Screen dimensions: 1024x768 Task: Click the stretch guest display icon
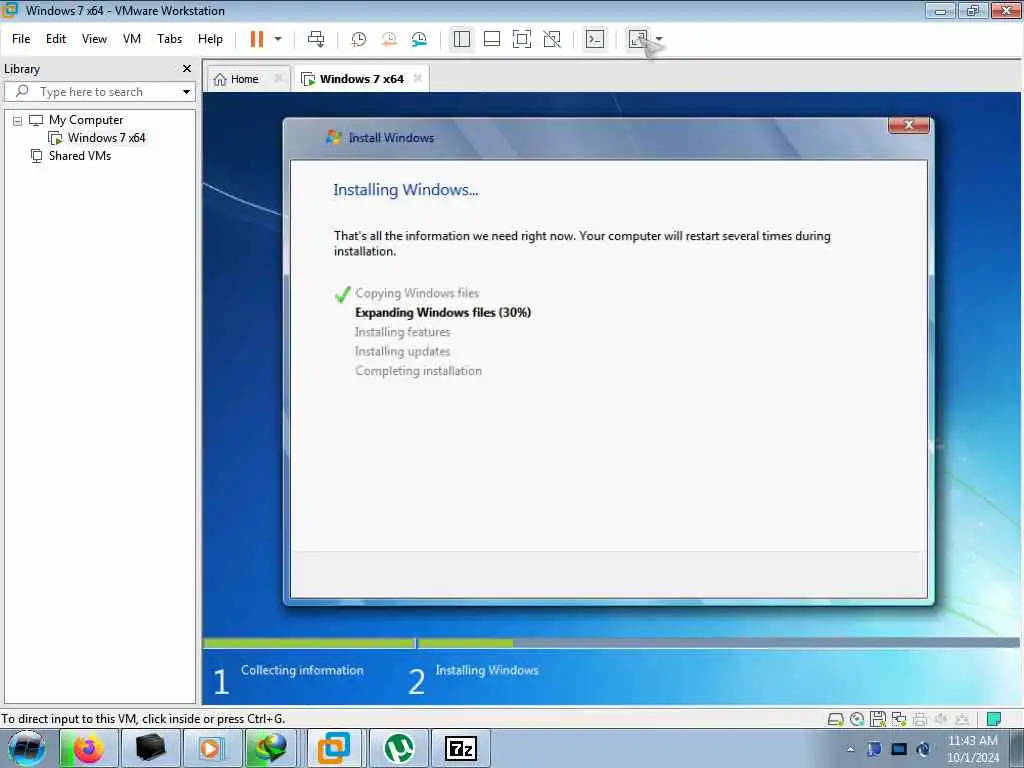pyautogui.click(x=637, y=39)
